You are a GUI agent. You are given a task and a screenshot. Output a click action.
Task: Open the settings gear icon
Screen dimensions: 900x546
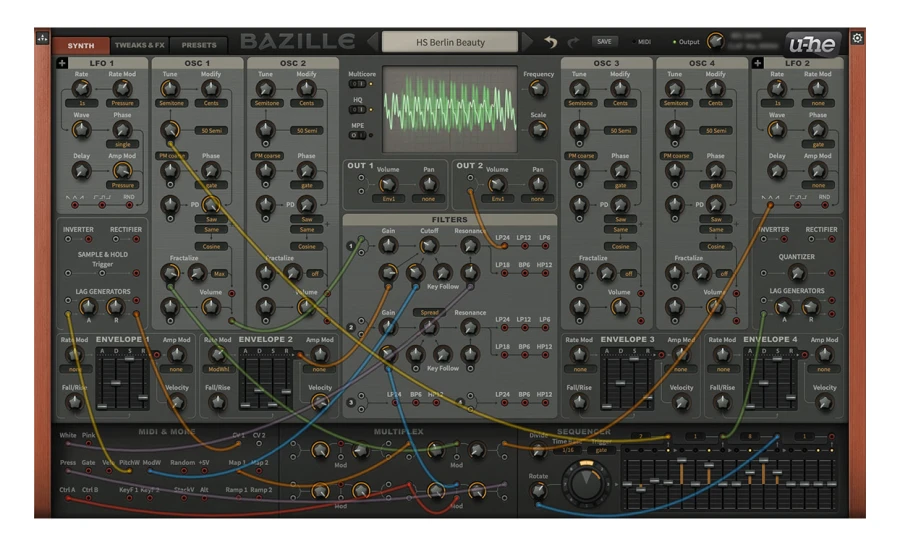[x=857, y=38]
